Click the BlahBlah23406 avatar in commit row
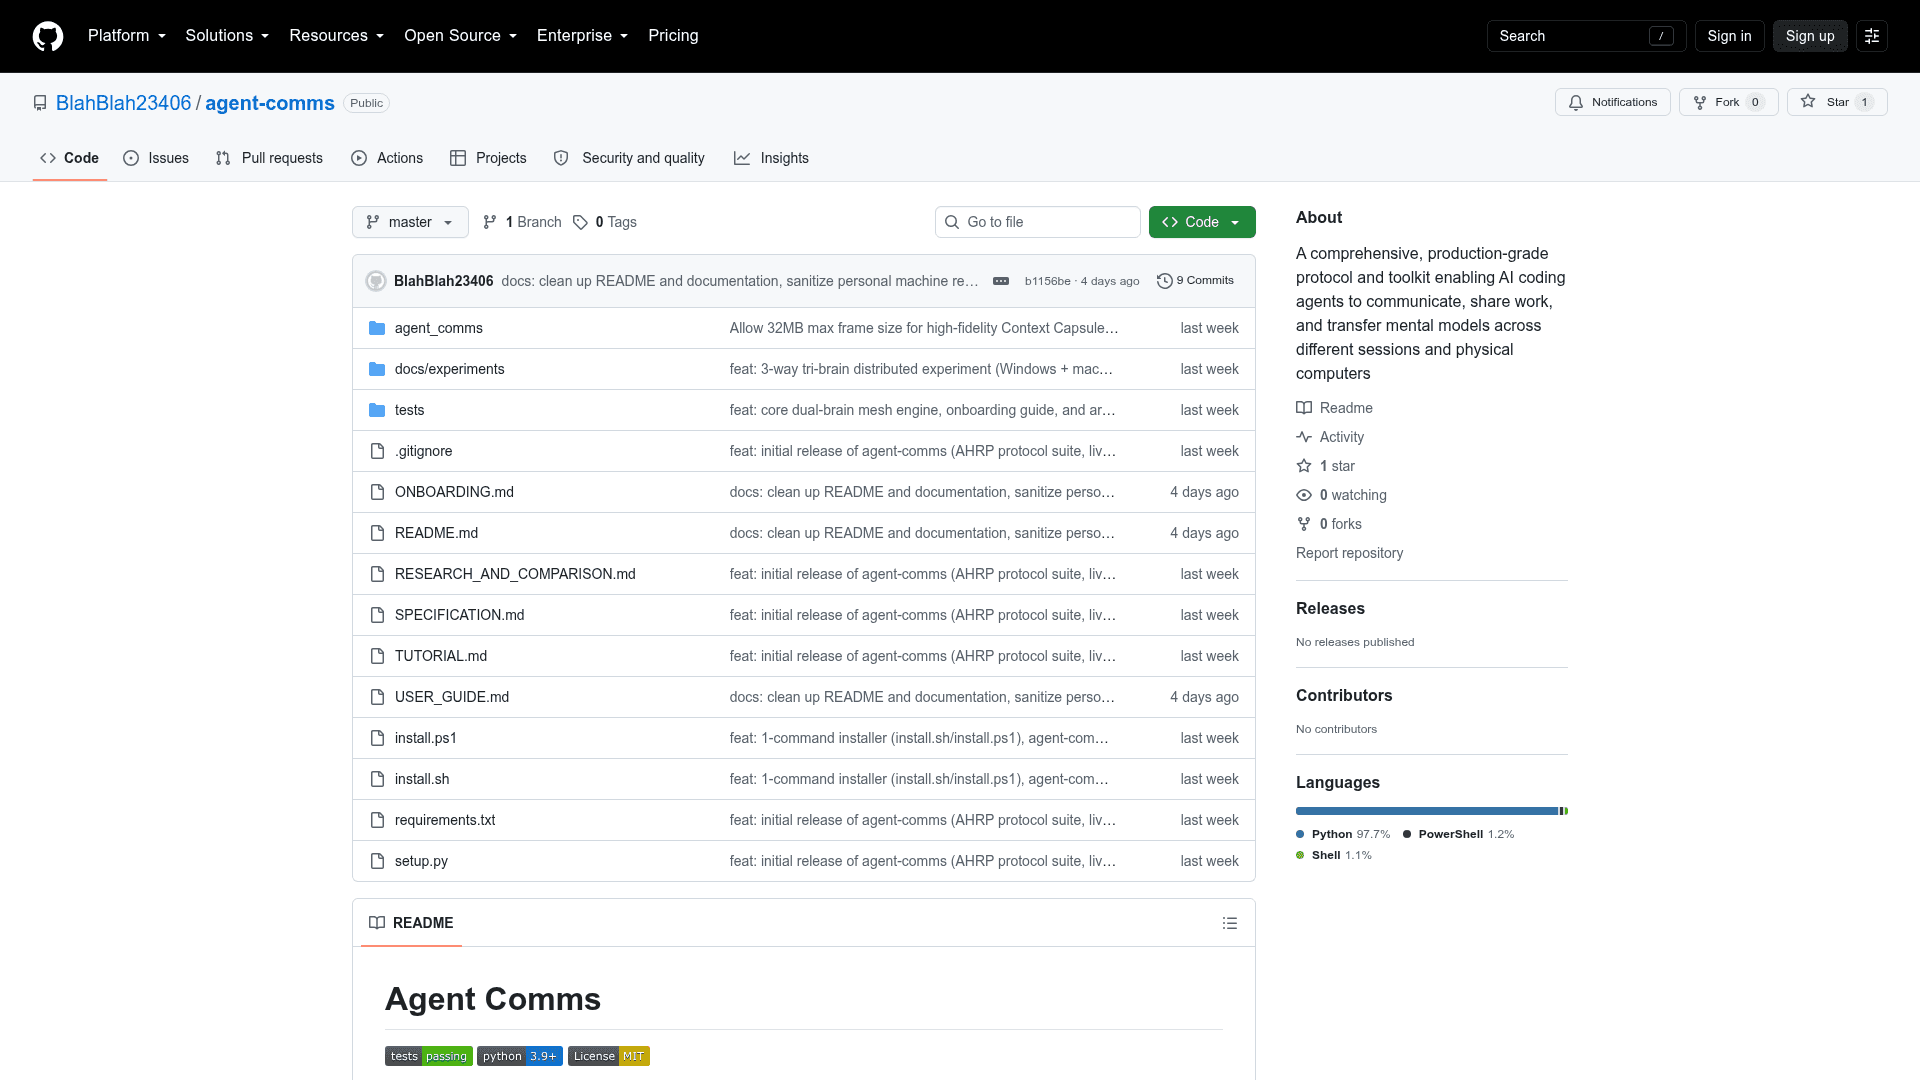The height and width of the screenshot is (1080, 1920). [x=376, y=281]
